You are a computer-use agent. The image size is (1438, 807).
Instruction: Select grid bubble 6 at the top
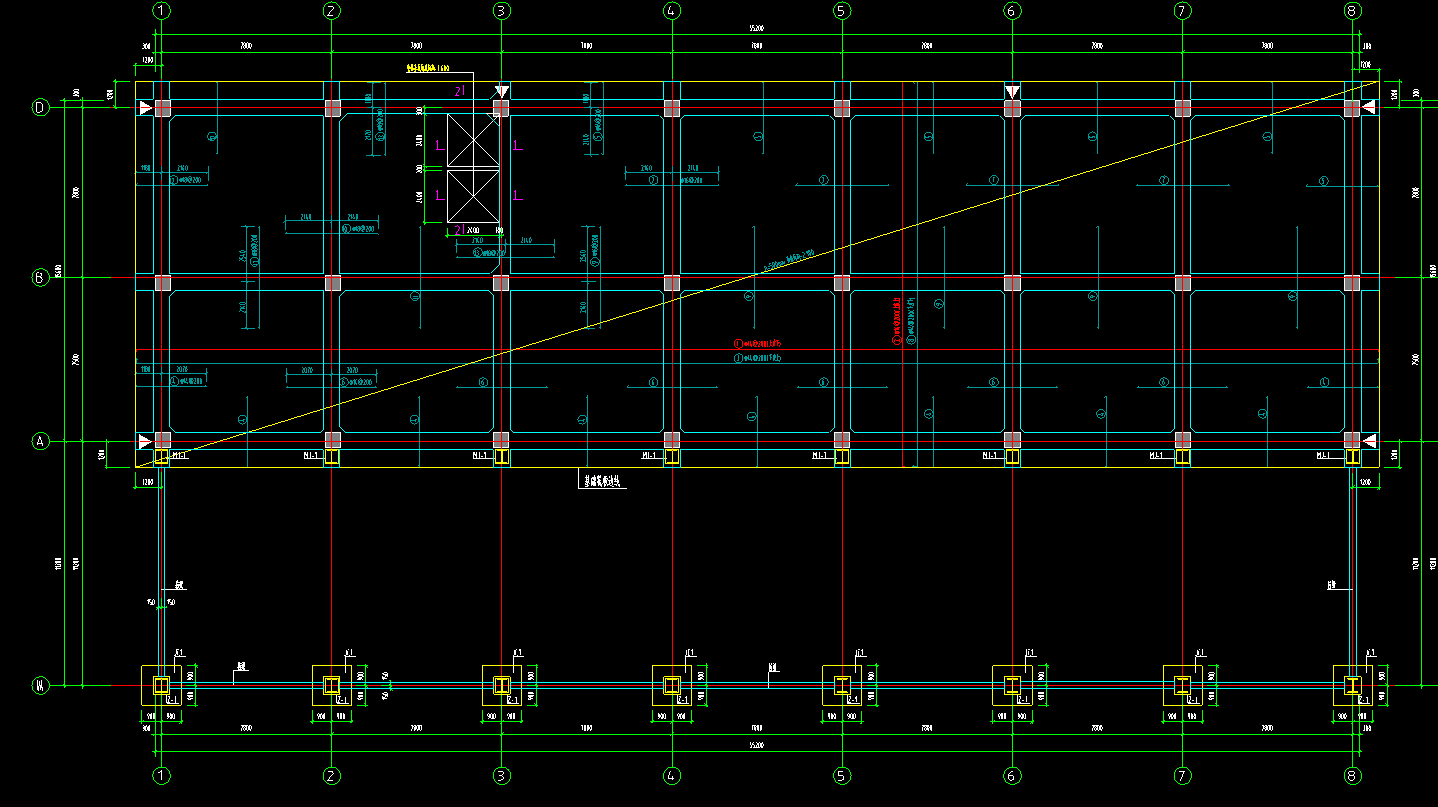tap(1012, 11)
